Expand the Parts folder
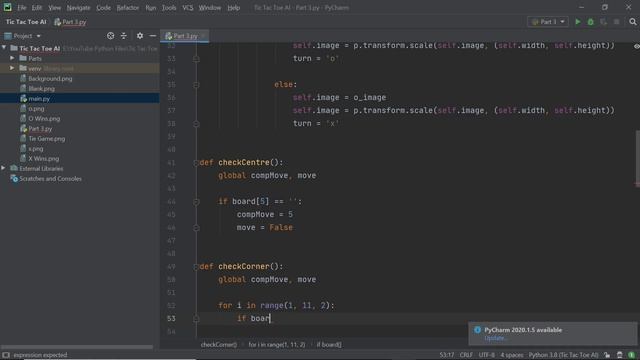This screenshot has width=640, height=360. [x=12, y=58]
